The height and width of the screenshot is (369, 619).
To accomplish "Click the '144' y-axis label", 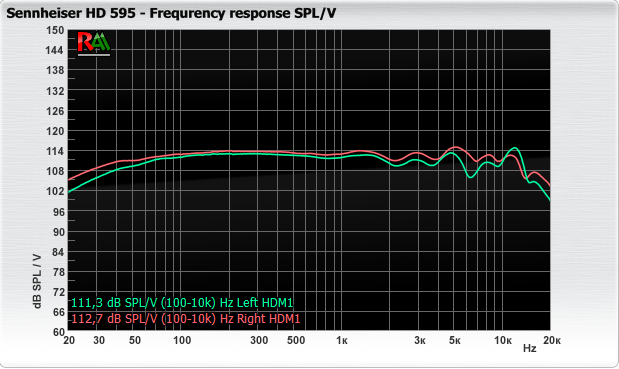I will pos(55,51).
